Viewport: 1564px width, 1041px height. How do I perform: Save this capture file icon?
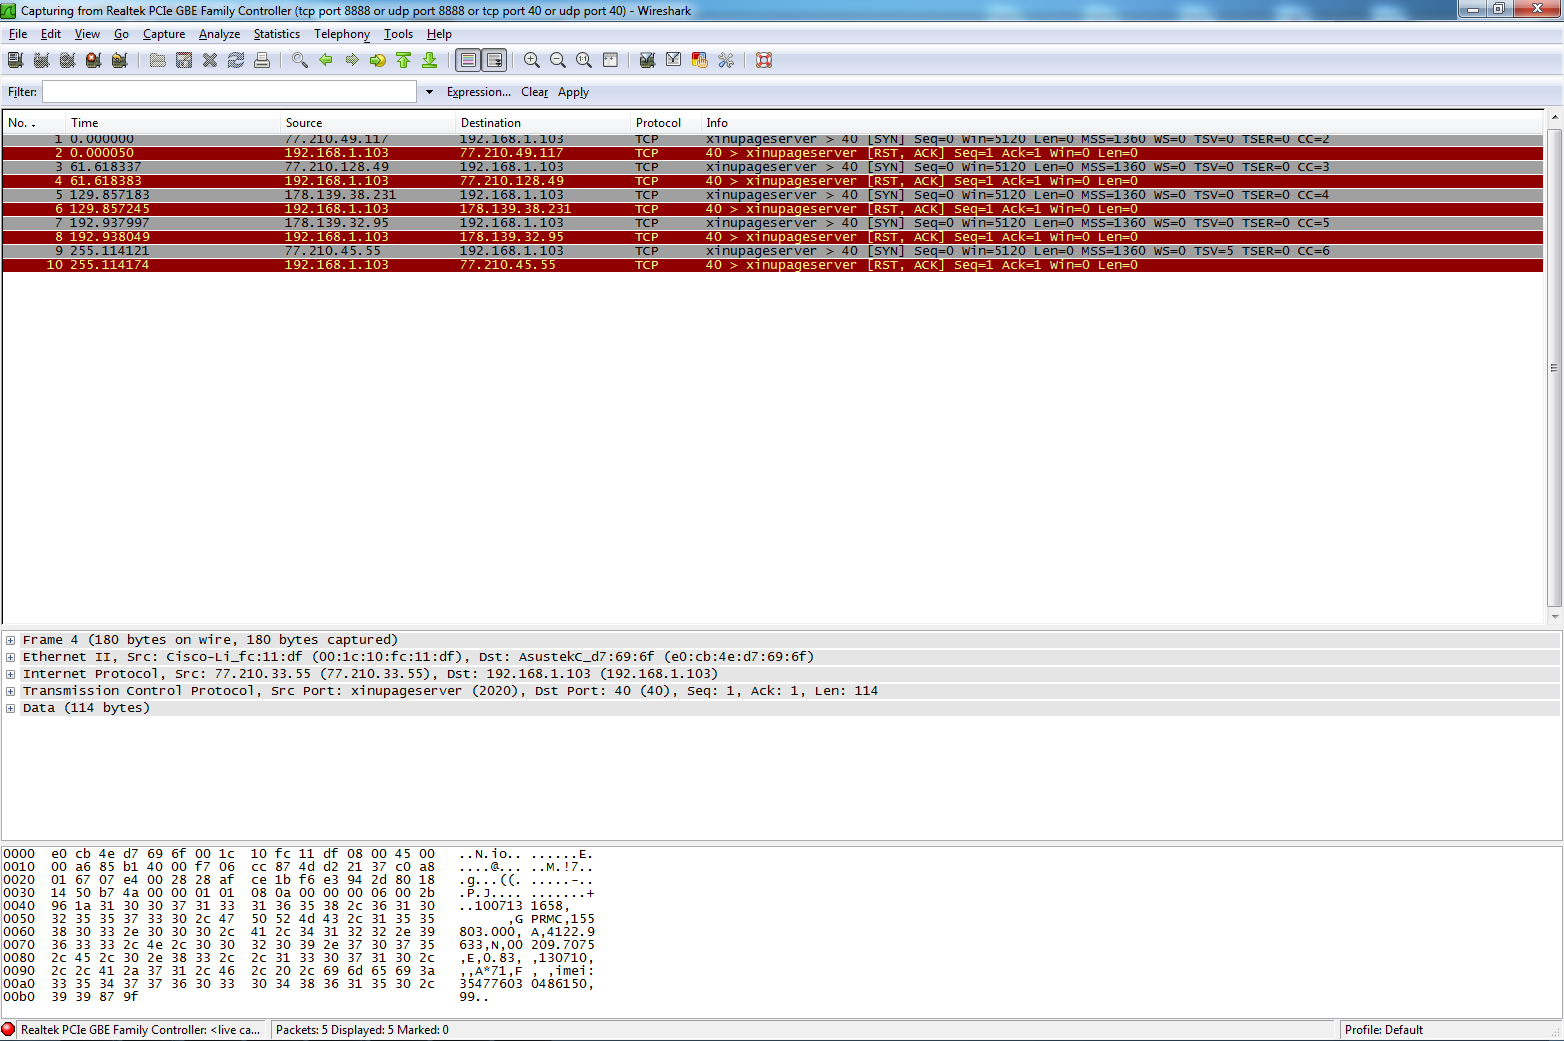click(184, 60)
